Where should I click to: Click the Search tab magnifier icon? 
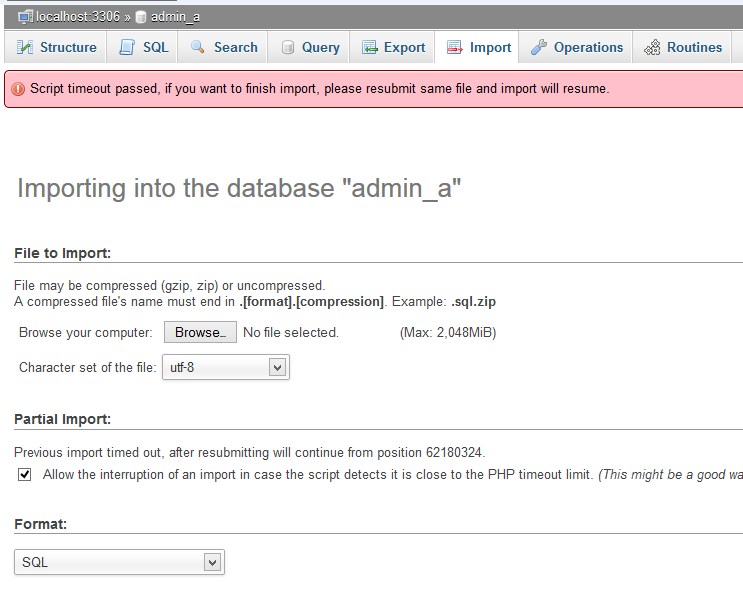[x=198, y=47]
